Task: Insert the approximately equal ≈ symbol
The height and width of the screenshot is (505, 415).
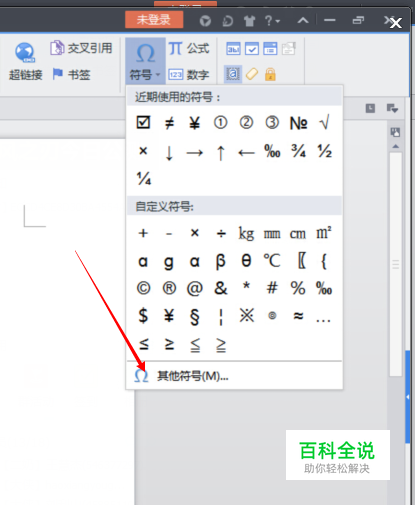Action: coord(298,315)
